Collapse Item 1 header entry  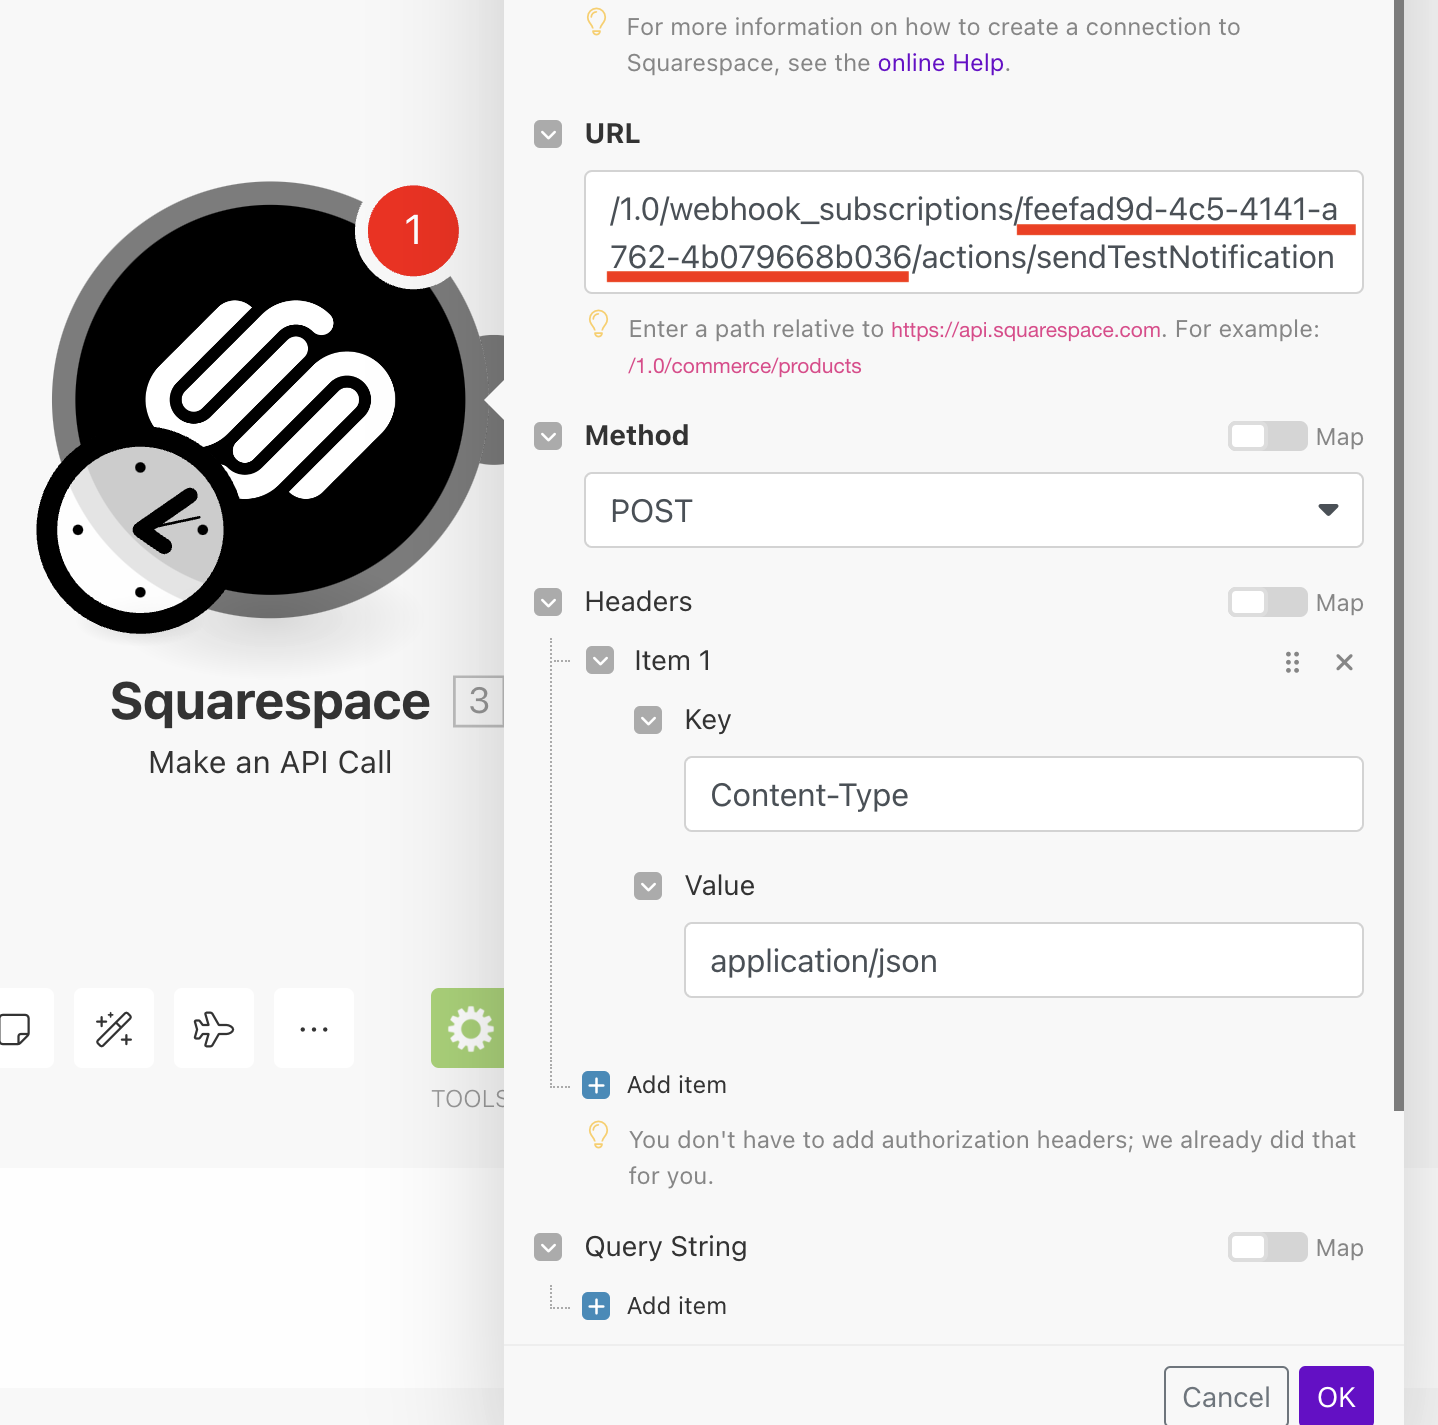click(x=600, y=660)
